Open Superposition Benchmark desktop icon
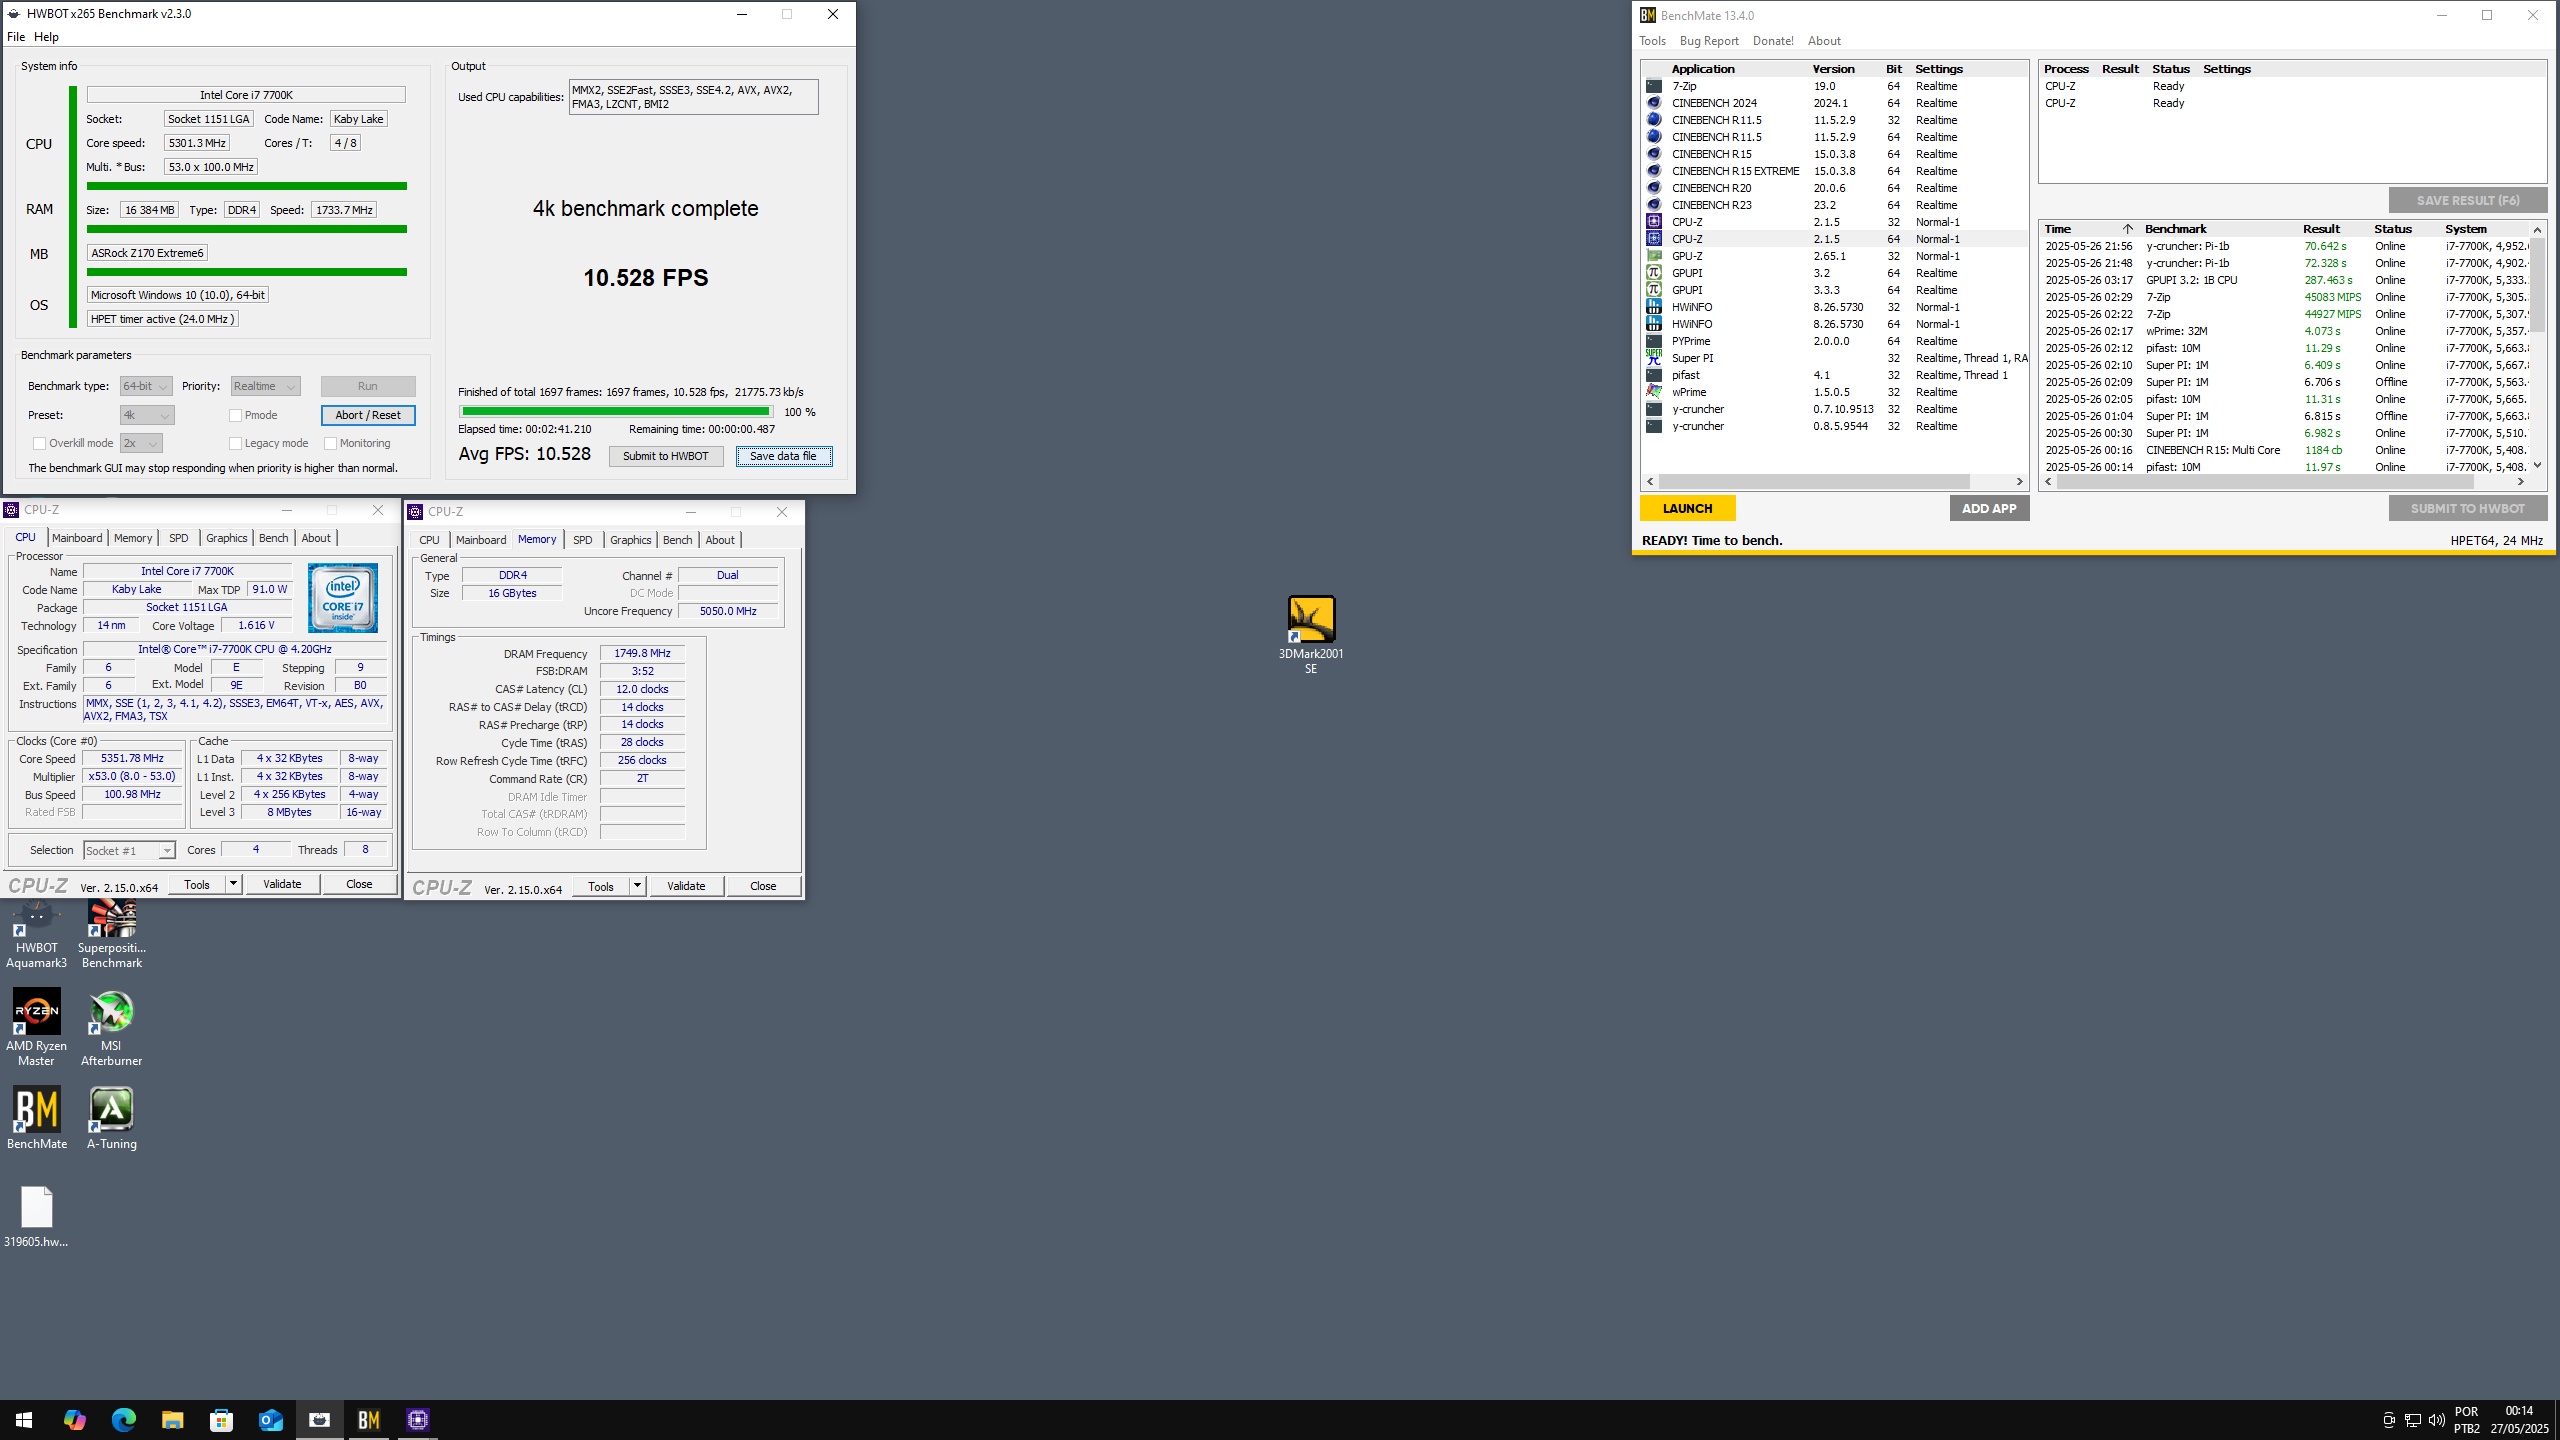Image resolution: width=2560 pixels, height=1440 pixels. coord(112,935)
